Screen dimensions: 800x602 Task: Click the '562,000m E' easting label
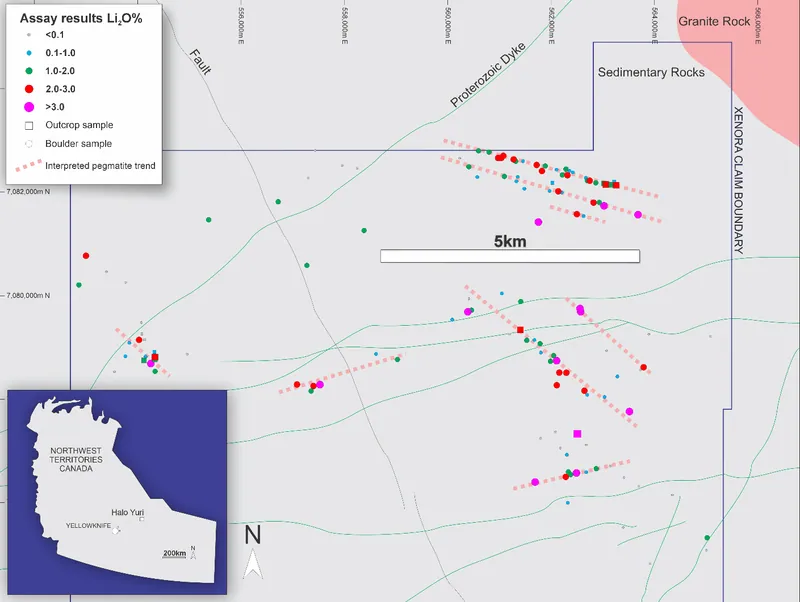point(552,26)
